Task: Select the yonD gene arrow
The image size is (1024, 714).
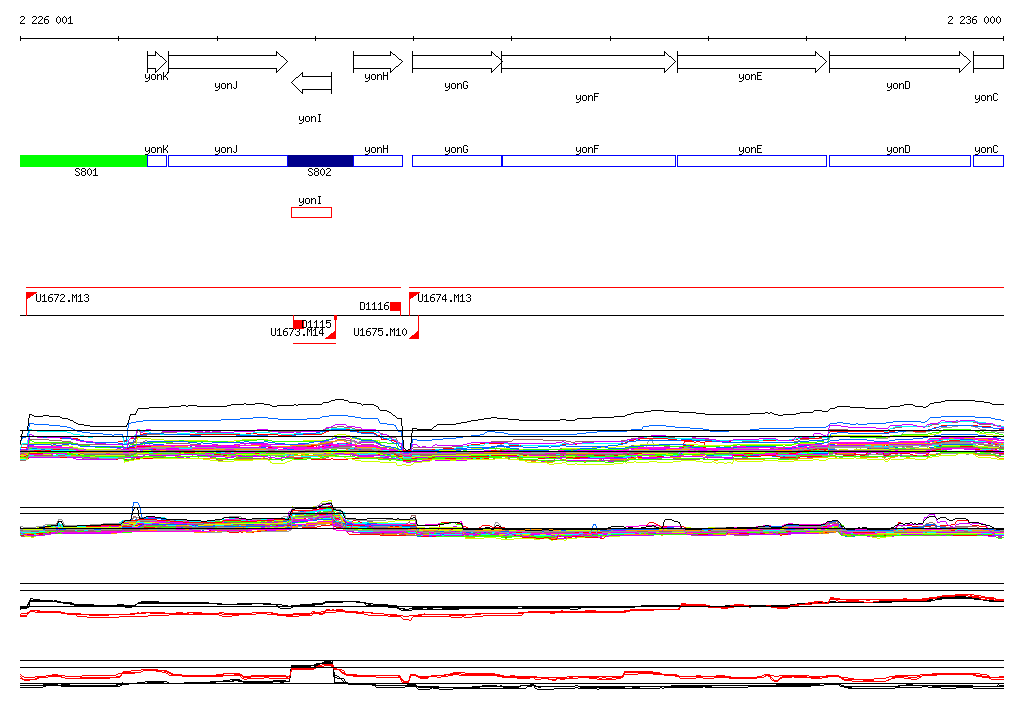Action: (x=900, y=62)
